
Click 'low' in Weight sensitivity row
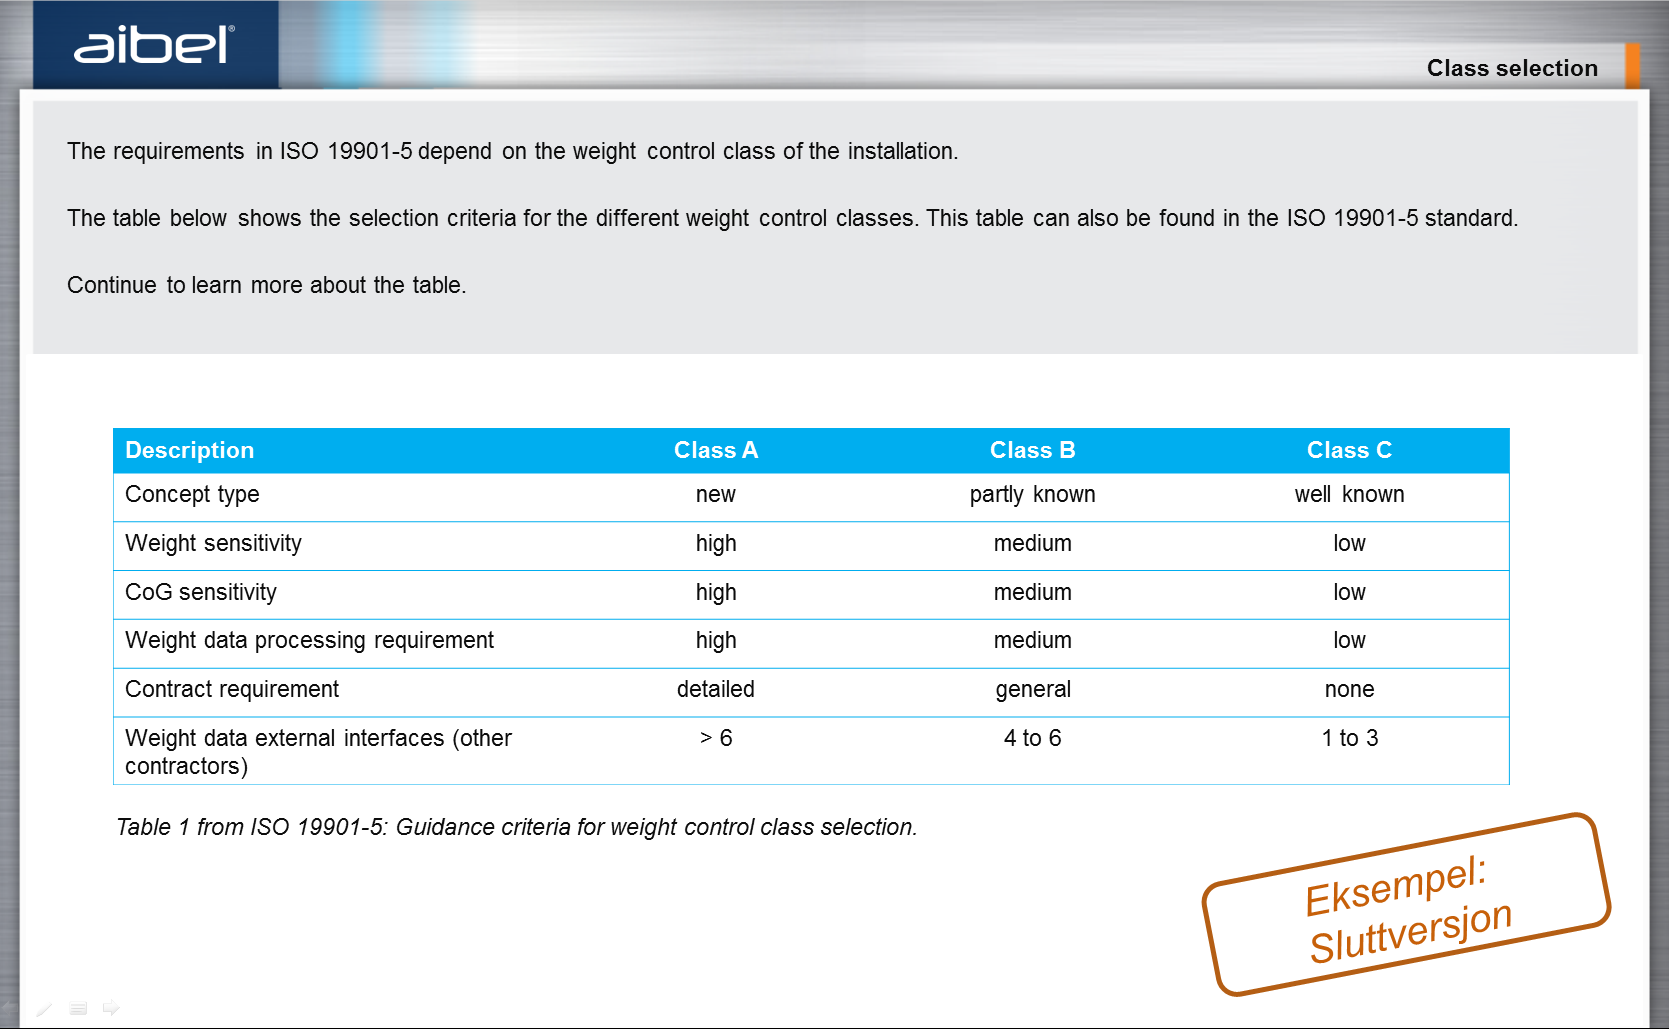(1349, 543)
